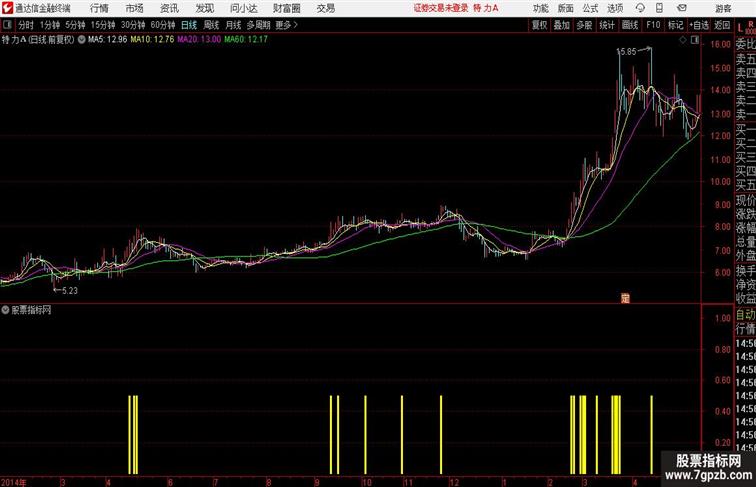Viewport: 756px width, 487px height.
Task: Click the MA60: 12.17 label
Action: 245,40
